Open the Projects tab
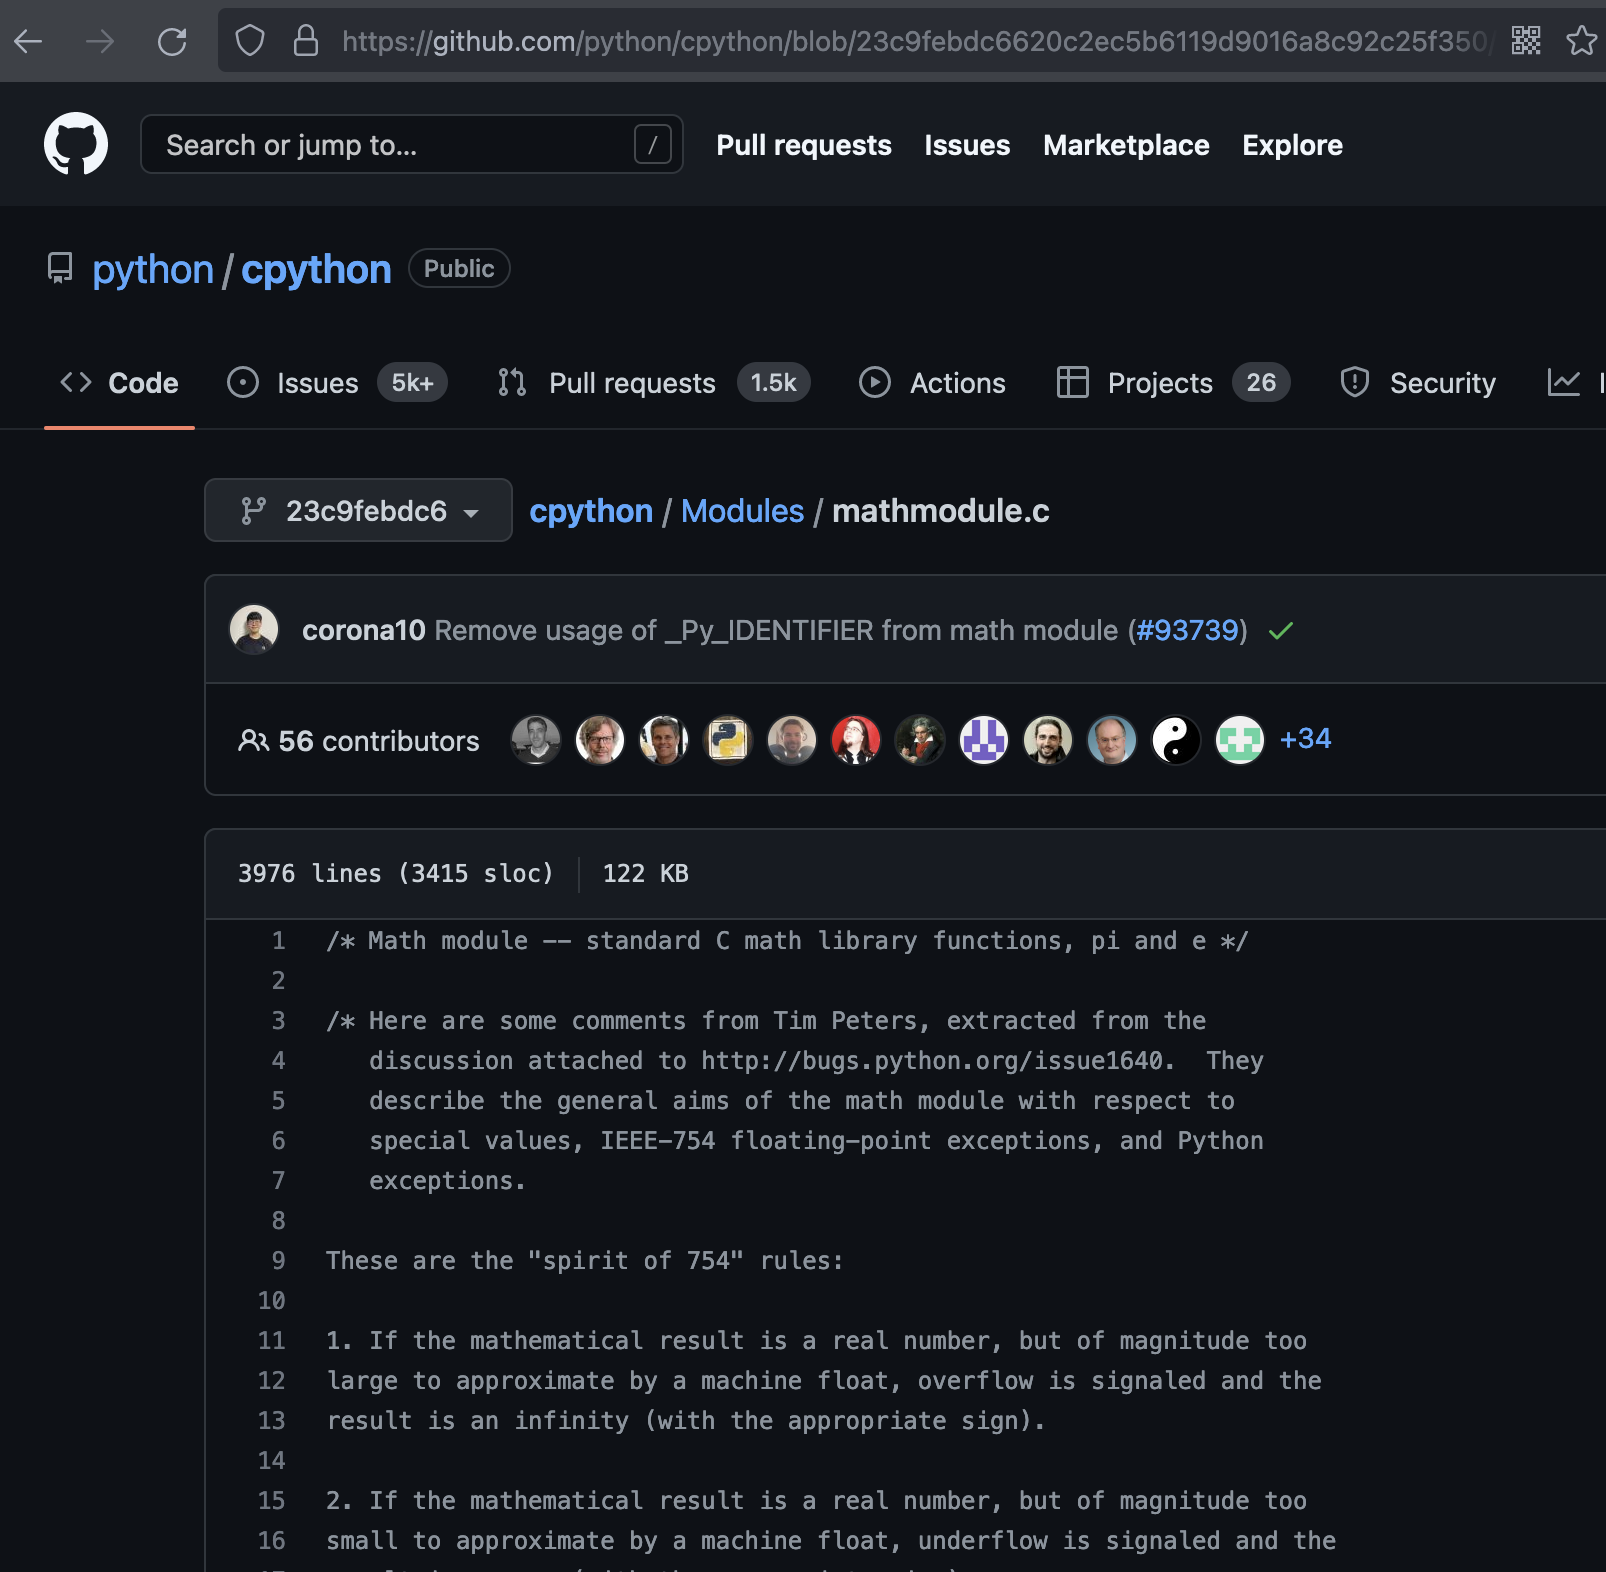 click(1173, 383)
